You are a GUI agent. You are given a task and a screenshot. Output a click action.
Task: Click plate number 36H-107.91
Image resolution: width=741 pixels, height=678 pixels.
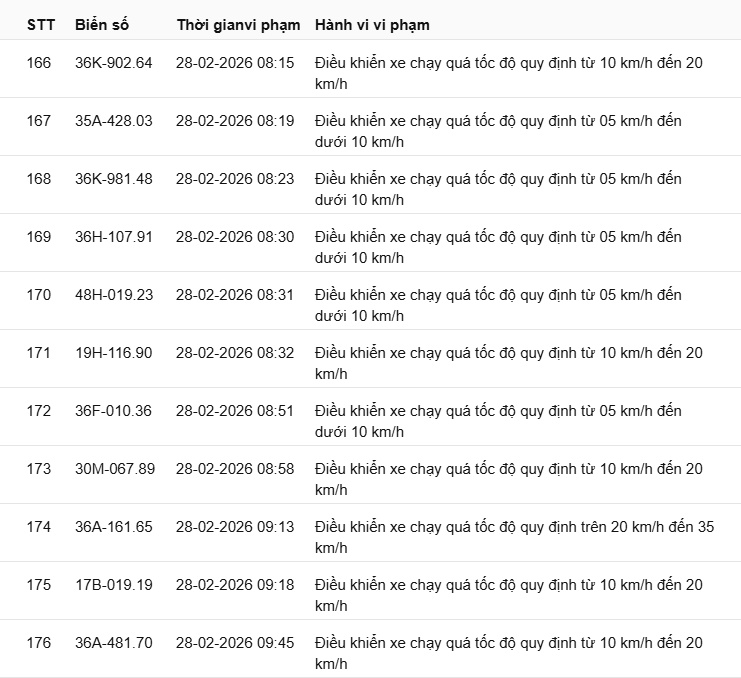pyautogui.click(x=114, y=237)
